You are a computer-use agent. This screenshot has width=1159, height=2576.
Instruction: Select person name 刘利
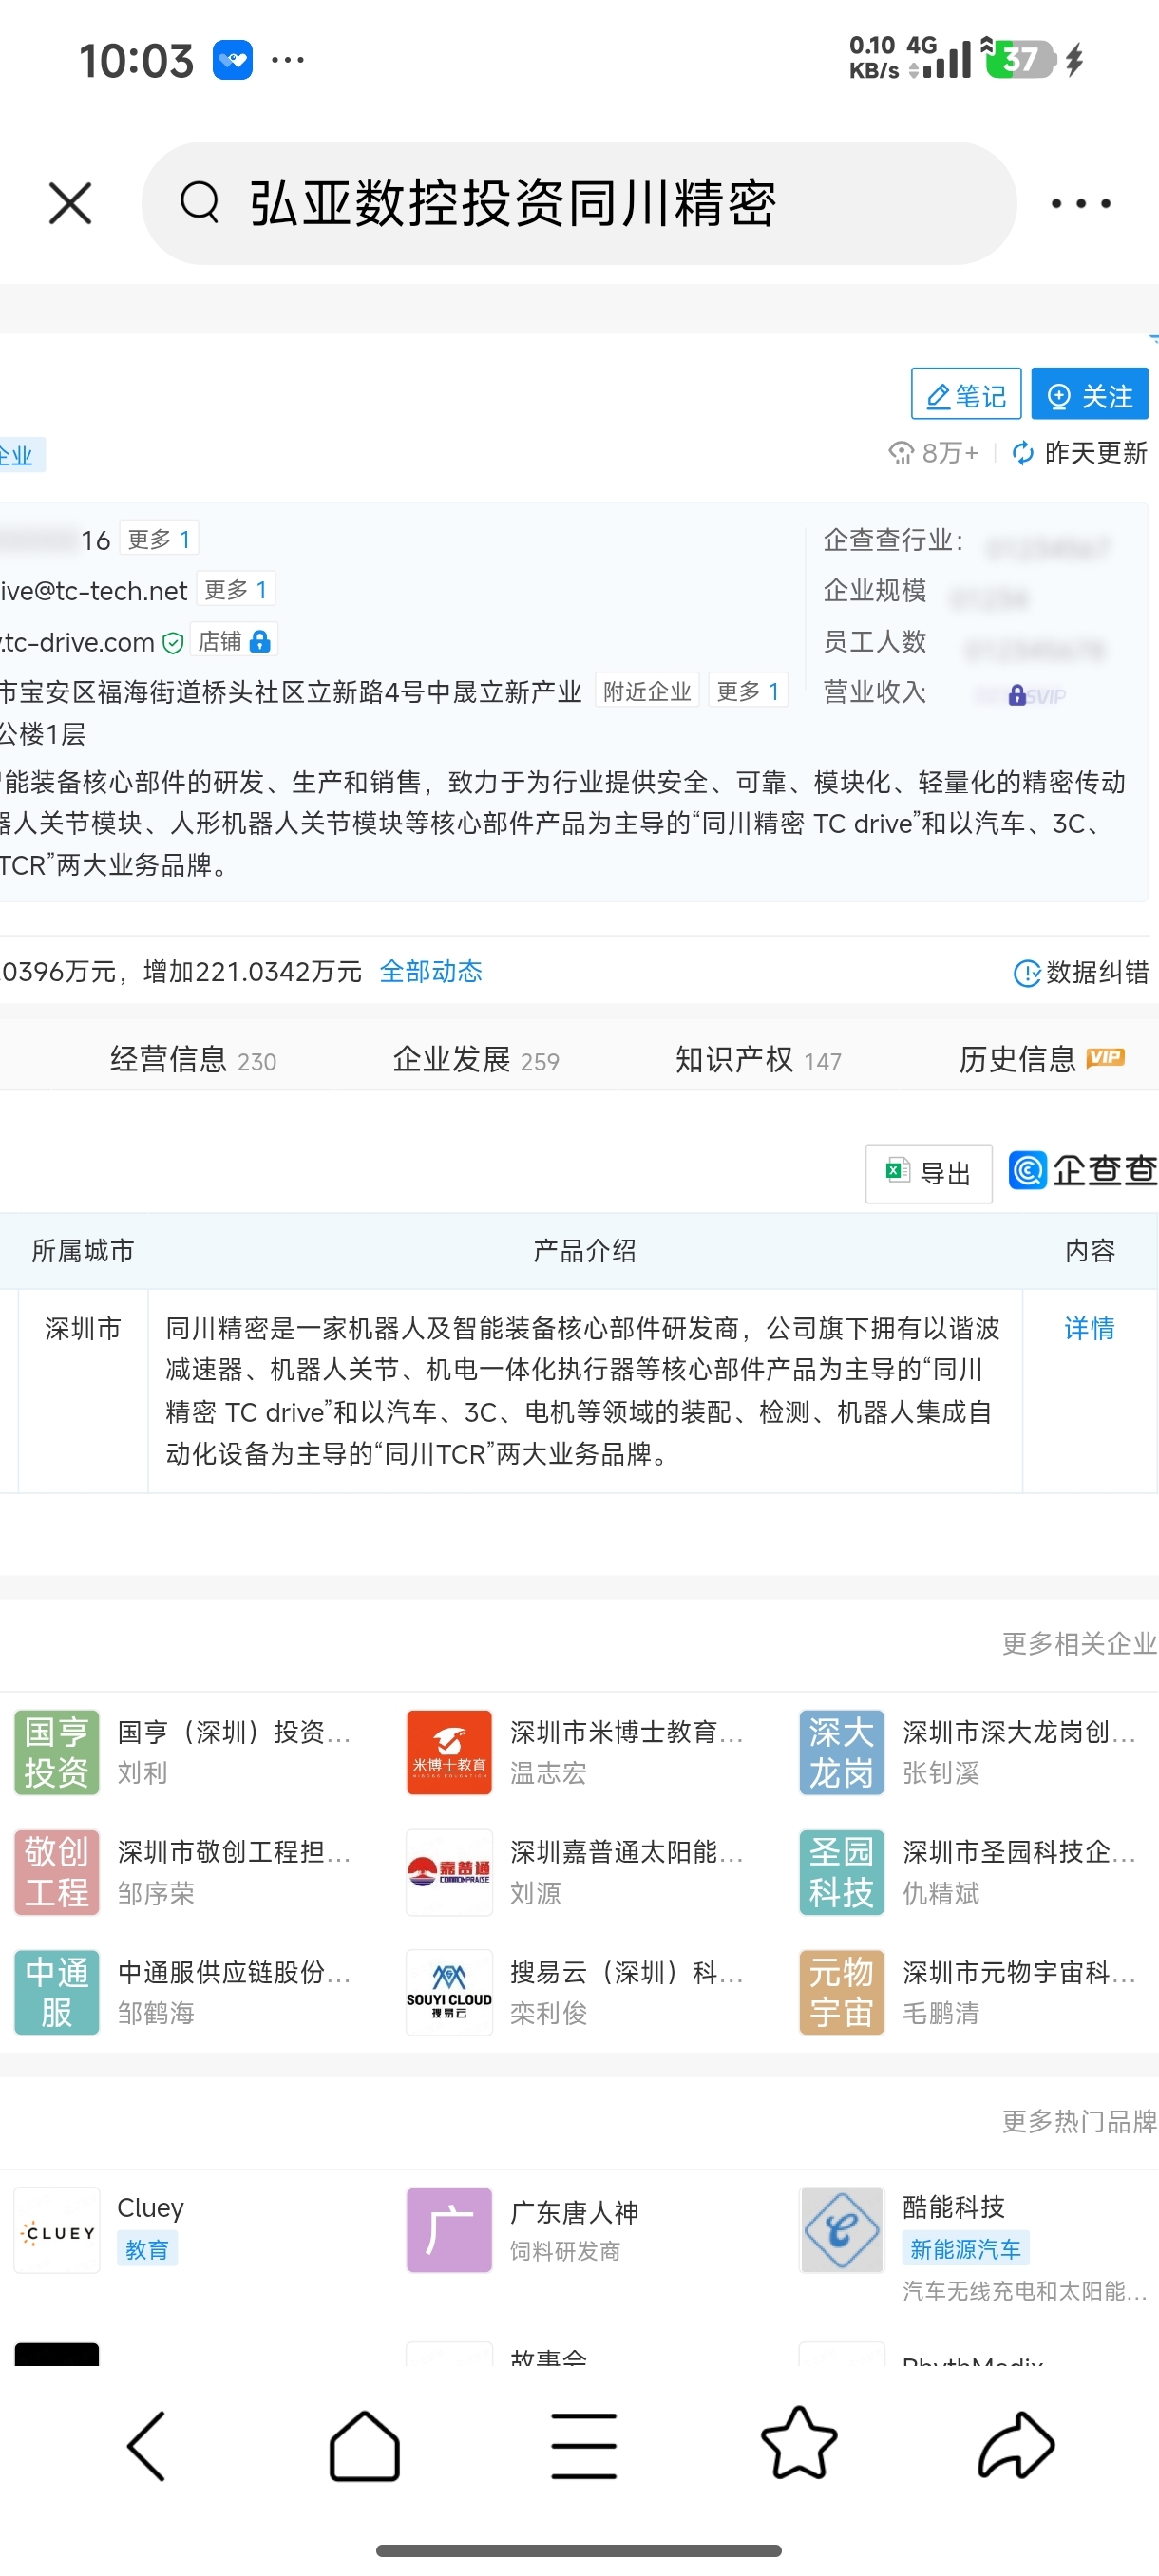click(x=142, y=1773)
